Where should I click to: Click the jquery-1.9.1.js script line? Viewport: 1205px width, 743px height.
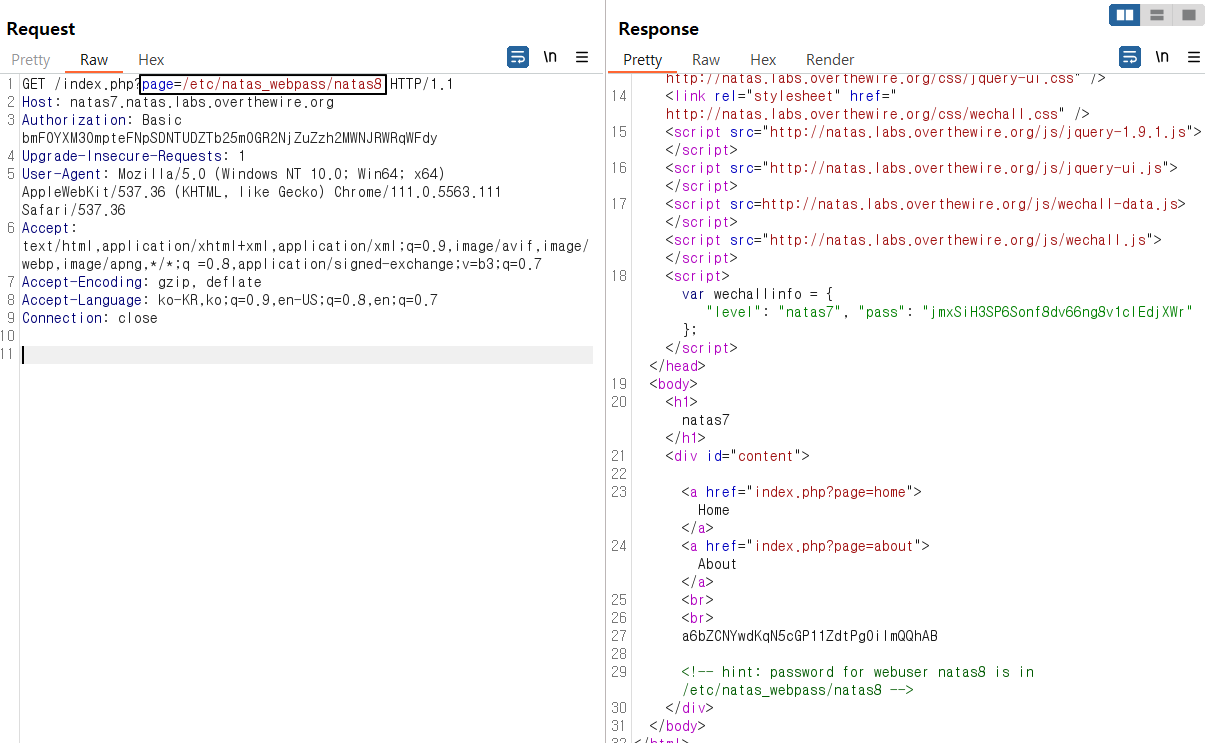(x=933, y=132)
